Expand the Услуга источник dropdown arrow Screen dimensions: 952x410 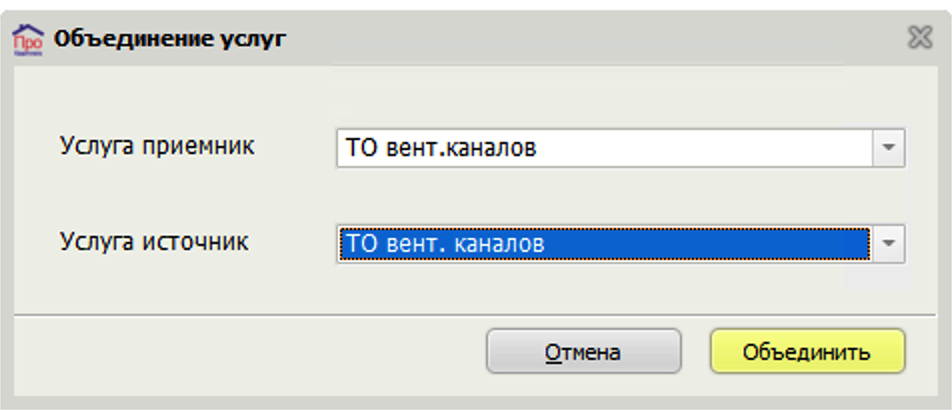tap(889, 244)
